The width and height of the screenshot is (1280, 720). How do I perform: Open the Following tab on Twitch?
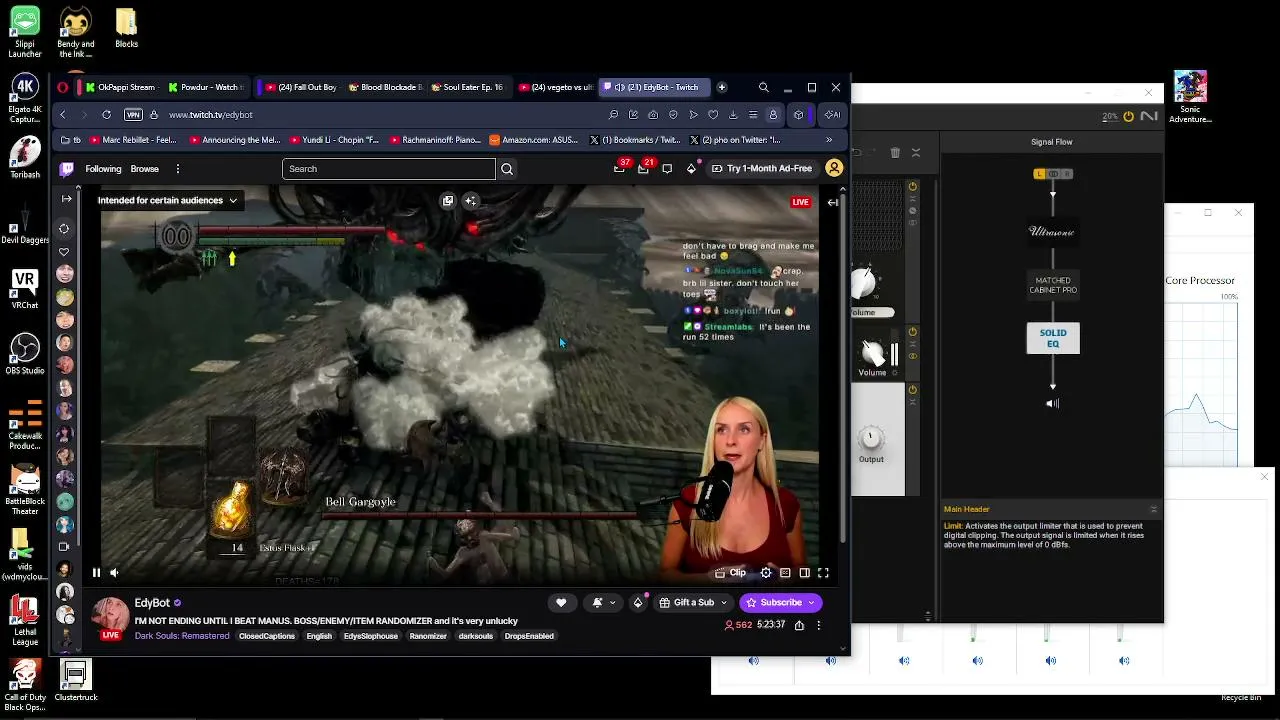(103, 169)
